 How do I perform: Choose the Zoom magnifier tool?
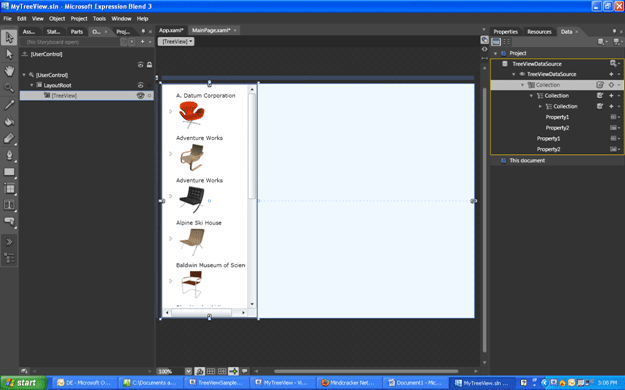[9, 88]
